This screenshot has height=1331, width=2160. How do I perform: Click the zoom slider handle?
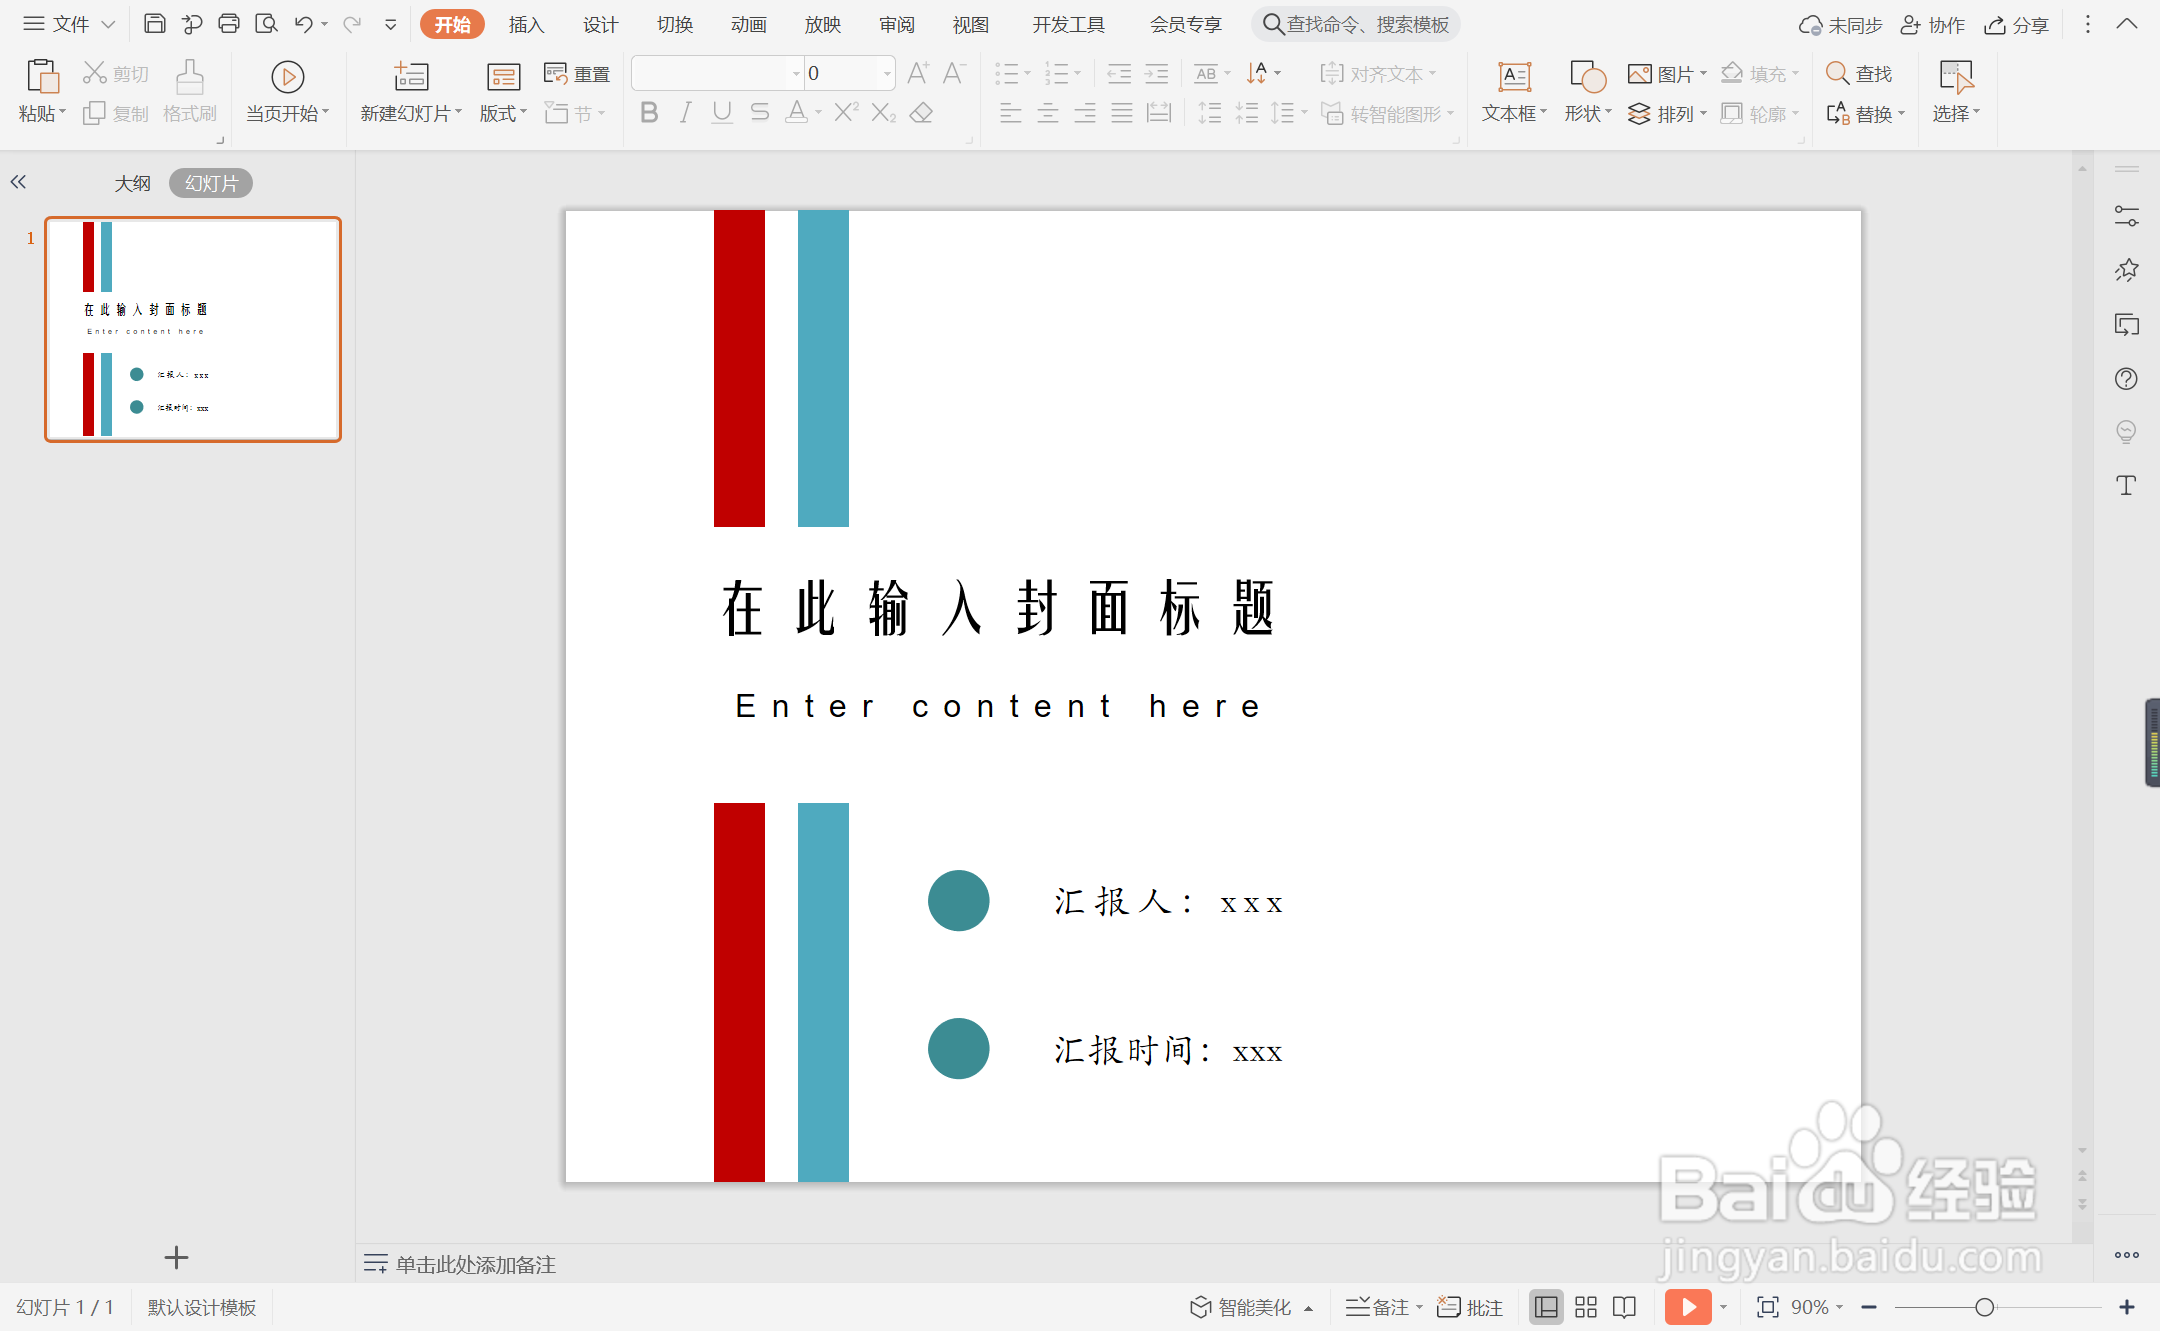[1985, 1307]
